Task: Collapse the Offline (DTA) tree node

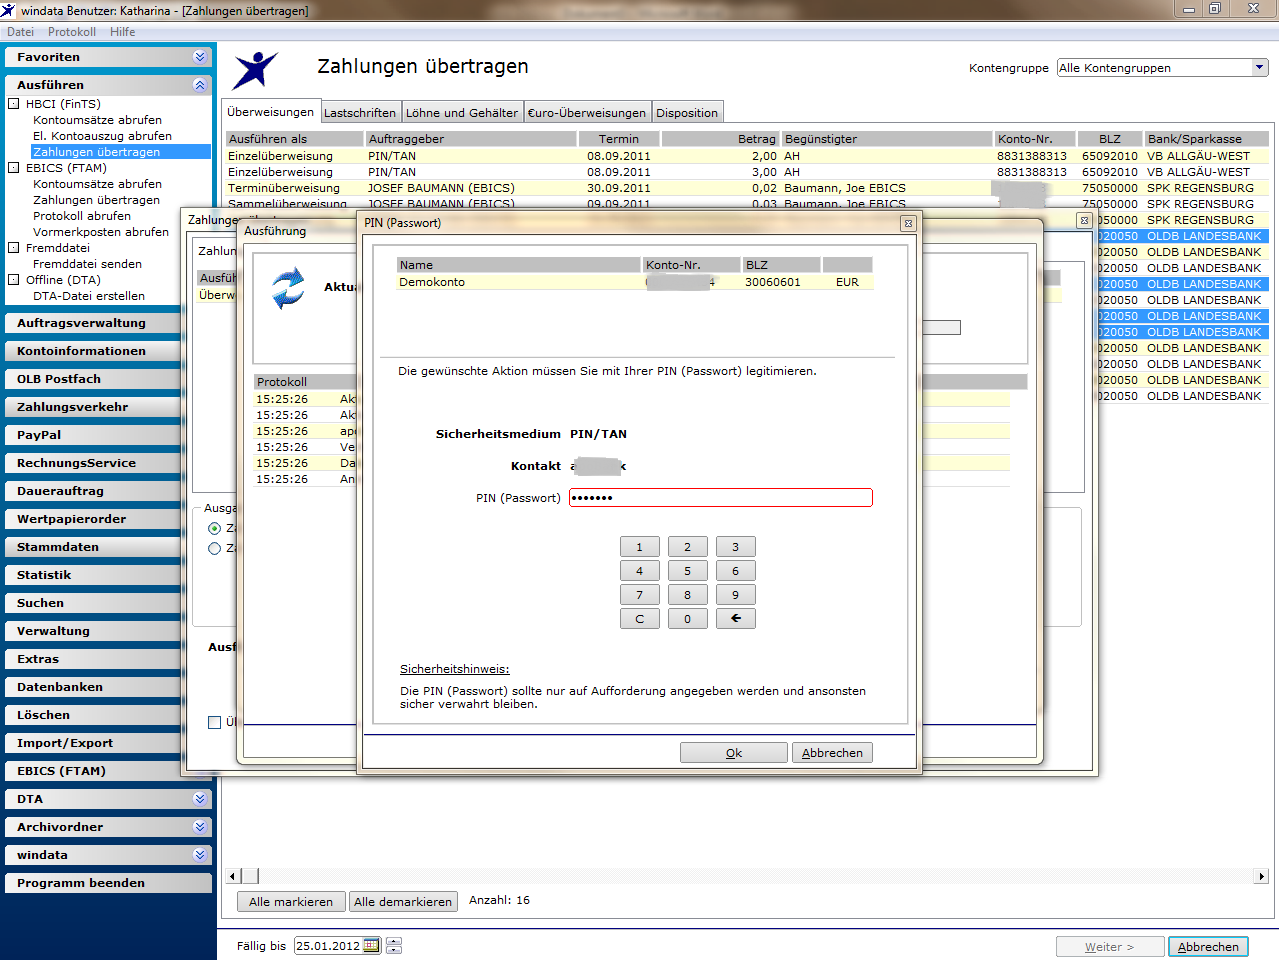Action: tap(14, 280)
